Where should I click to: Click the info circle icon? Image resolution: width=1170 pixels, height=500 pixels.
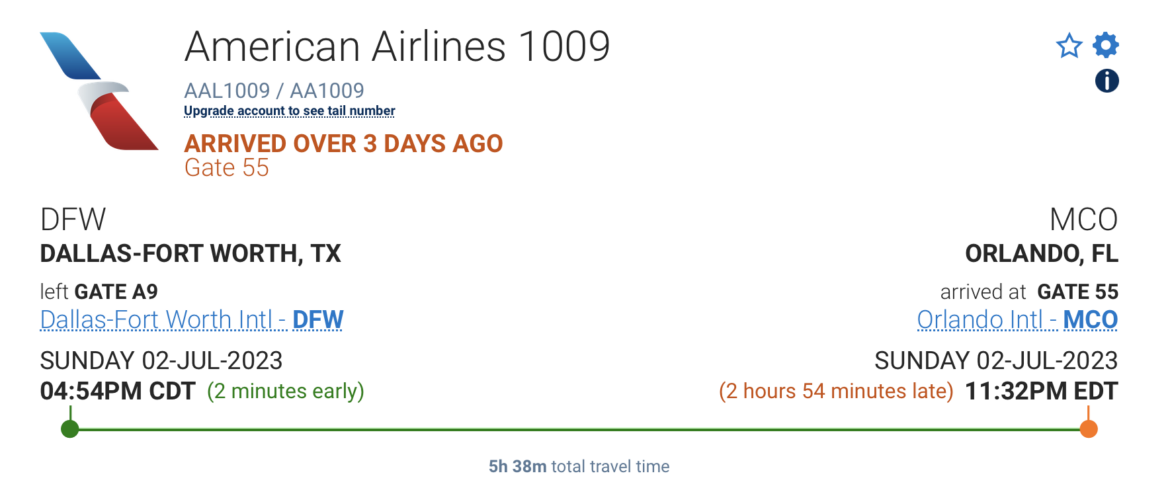click(x=1106, y=81)
